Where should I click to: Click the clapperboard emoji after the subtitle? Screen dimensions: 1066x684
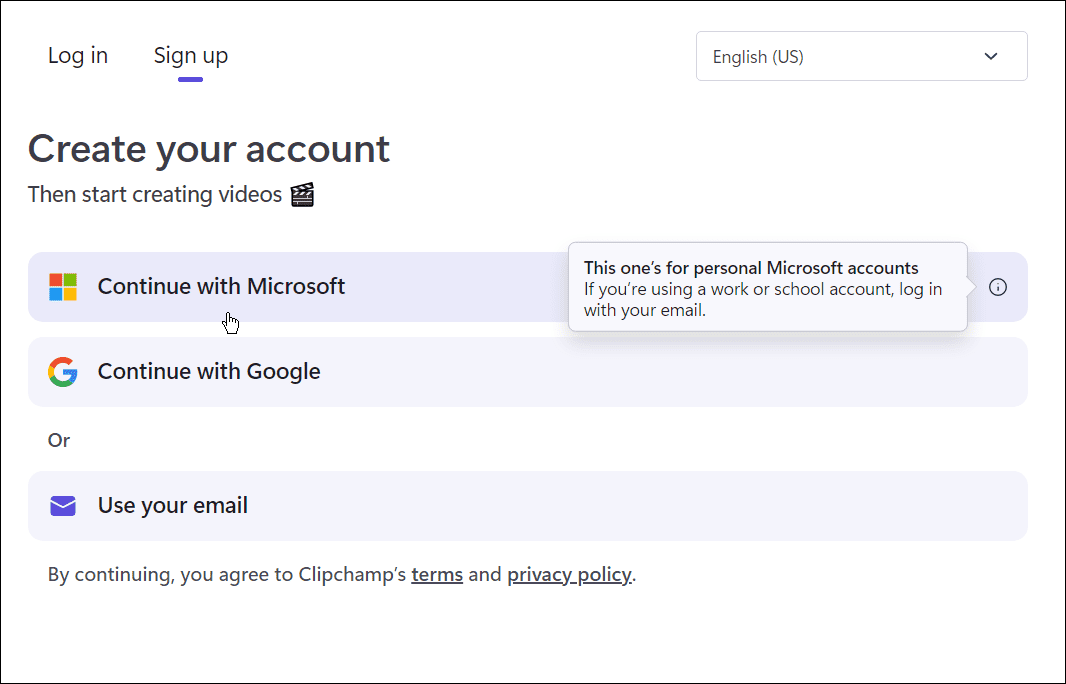(x=303, y=193)
